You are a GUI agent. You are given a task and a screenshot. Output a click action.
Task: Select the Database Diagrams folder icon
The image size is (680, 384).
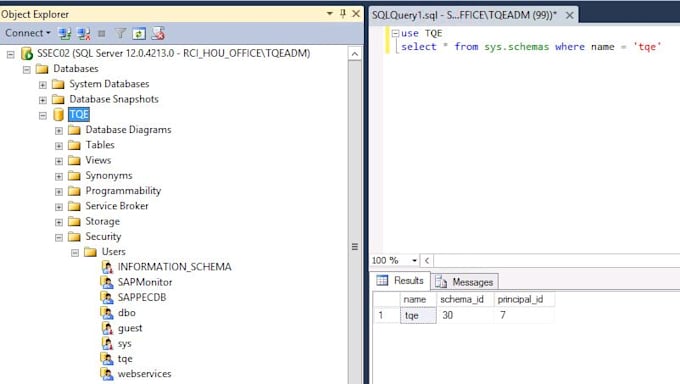coord(75,130)
